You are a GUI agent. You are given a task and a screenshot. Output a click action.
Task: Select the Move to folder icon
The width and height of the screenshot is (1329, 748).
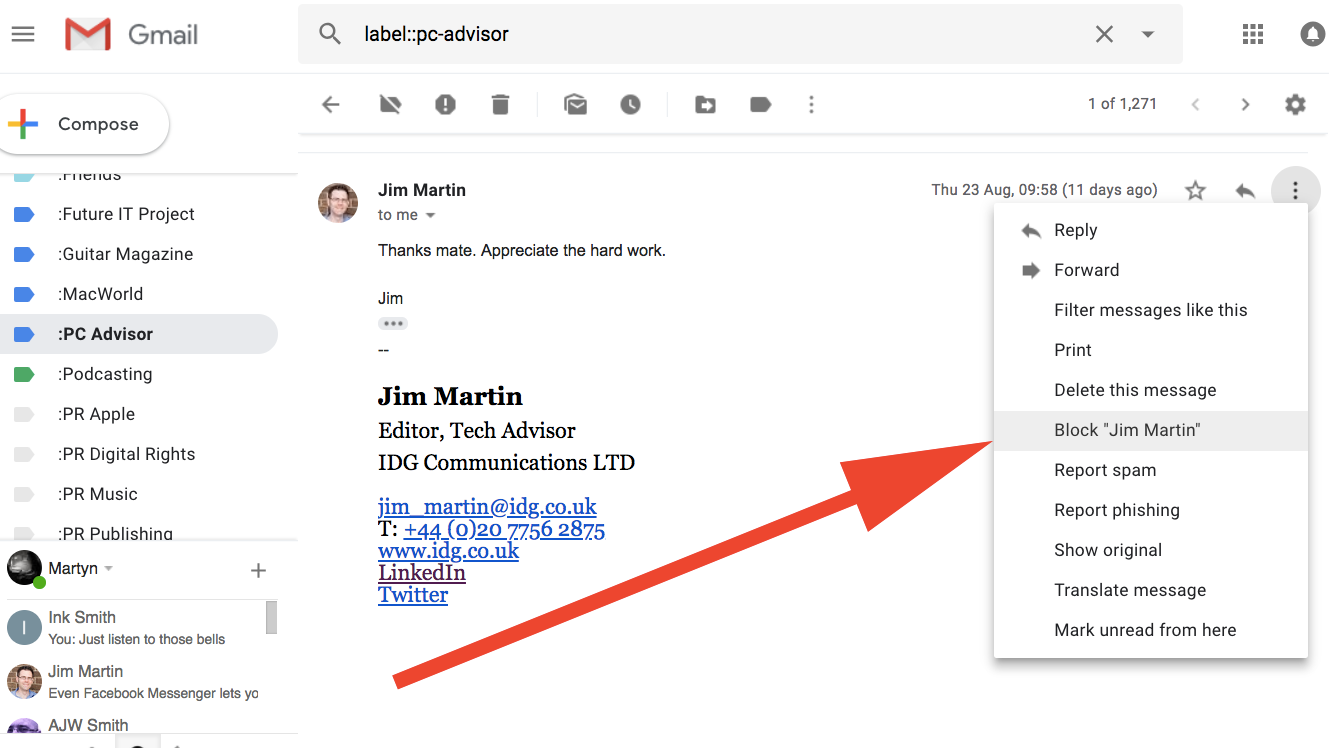(x=705, y=104)
